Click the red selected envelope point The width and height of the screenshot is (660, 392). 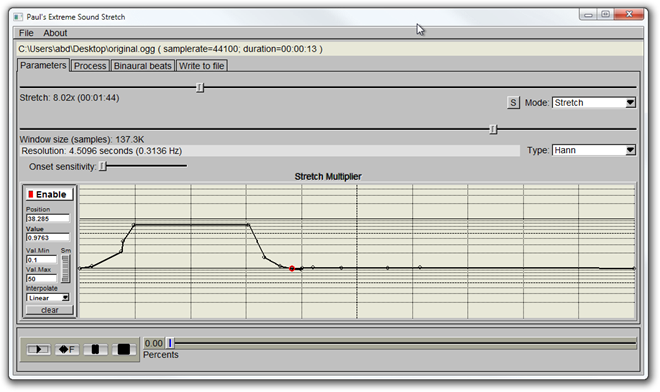click(x=292, y=268)
